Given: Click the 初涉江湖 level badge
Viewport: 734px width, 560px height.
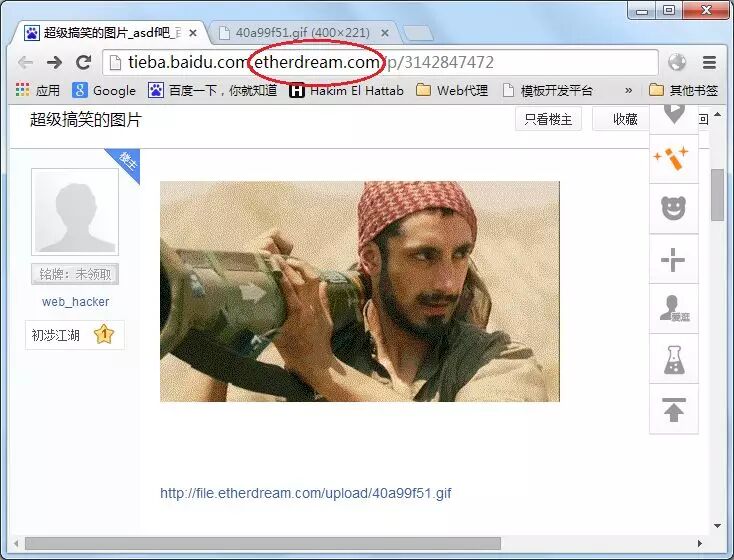Looking at the screenshot, I should [x=75, y=335].
